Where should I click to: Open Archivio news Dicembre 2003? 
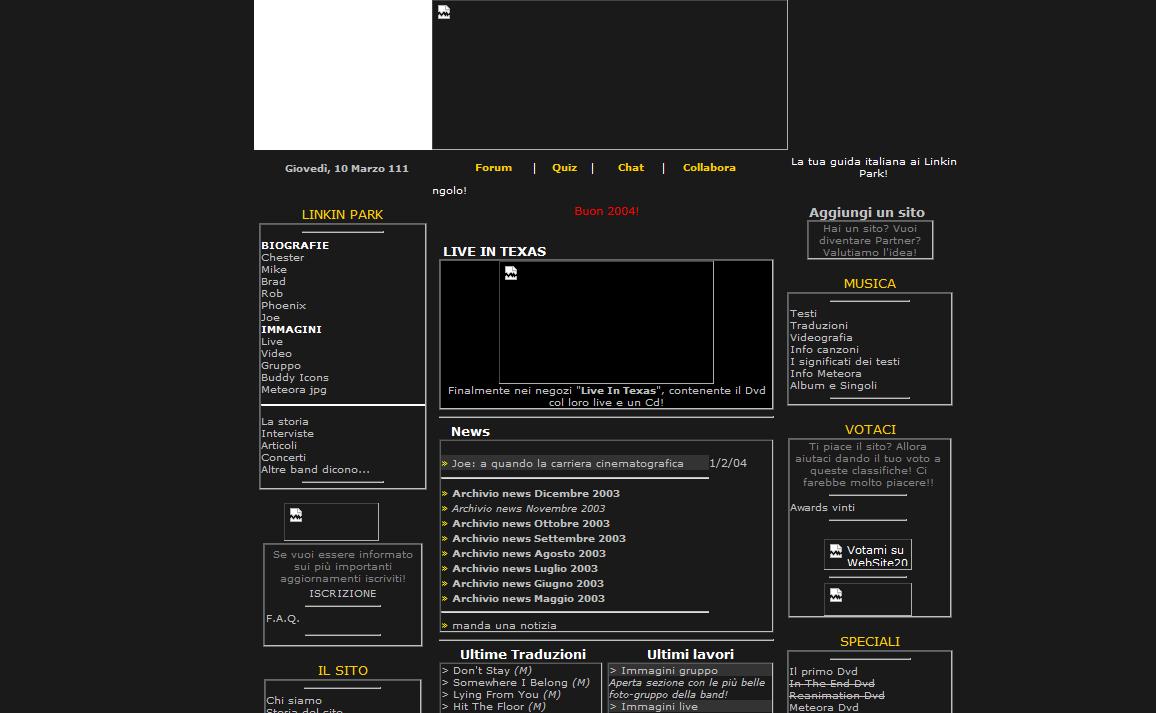coord(535,494)
